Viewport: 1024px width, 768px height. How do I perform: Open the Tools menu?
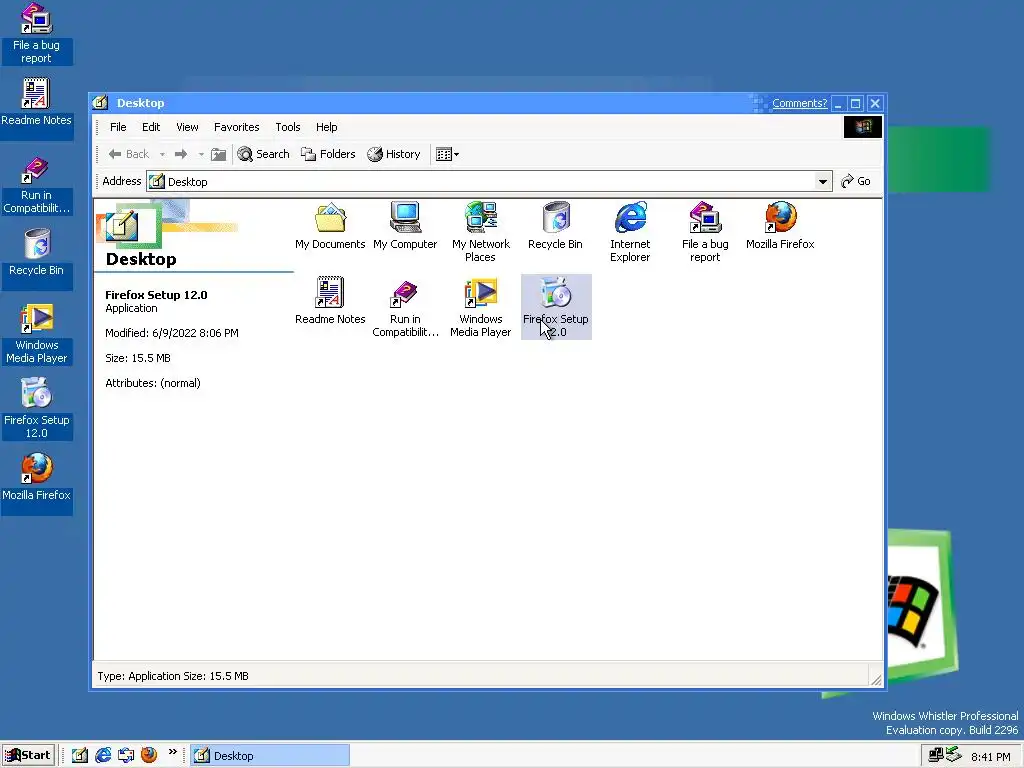coord(287,127)
